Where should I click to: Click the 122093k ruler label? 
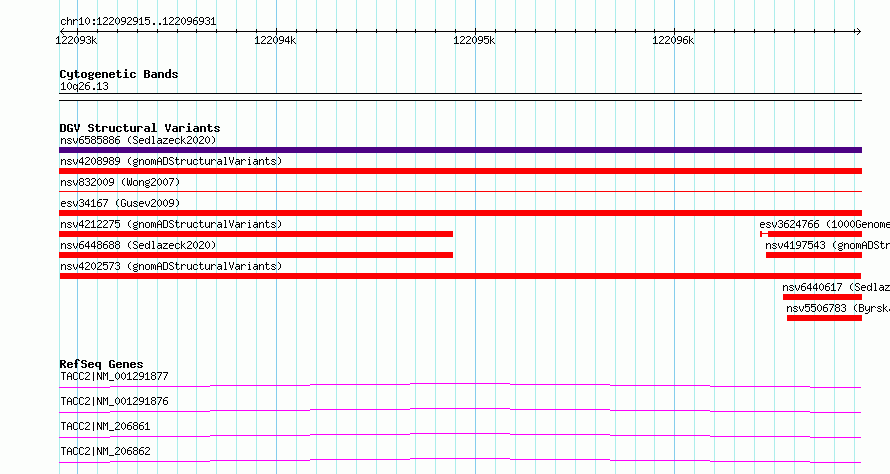(76, 40)
